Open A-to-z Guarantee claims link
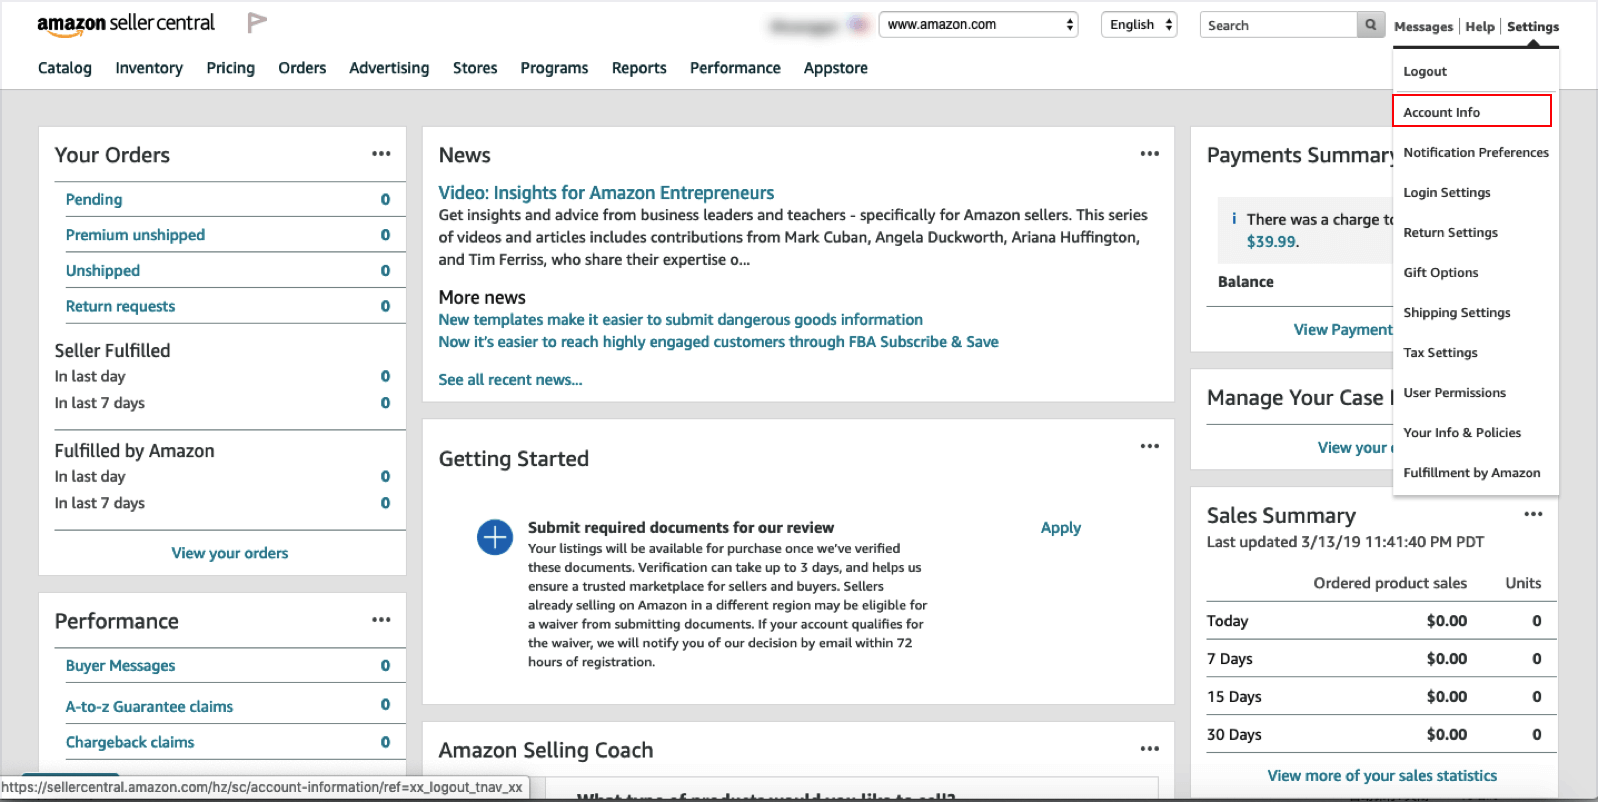 [x=149, y=706]
